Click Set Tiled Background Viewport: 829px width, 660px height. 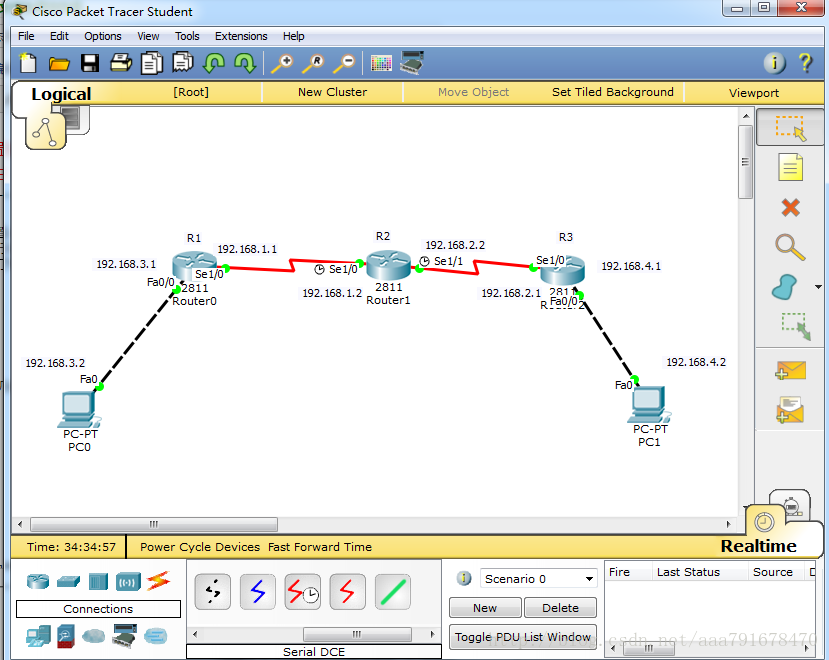coord(613,92)
